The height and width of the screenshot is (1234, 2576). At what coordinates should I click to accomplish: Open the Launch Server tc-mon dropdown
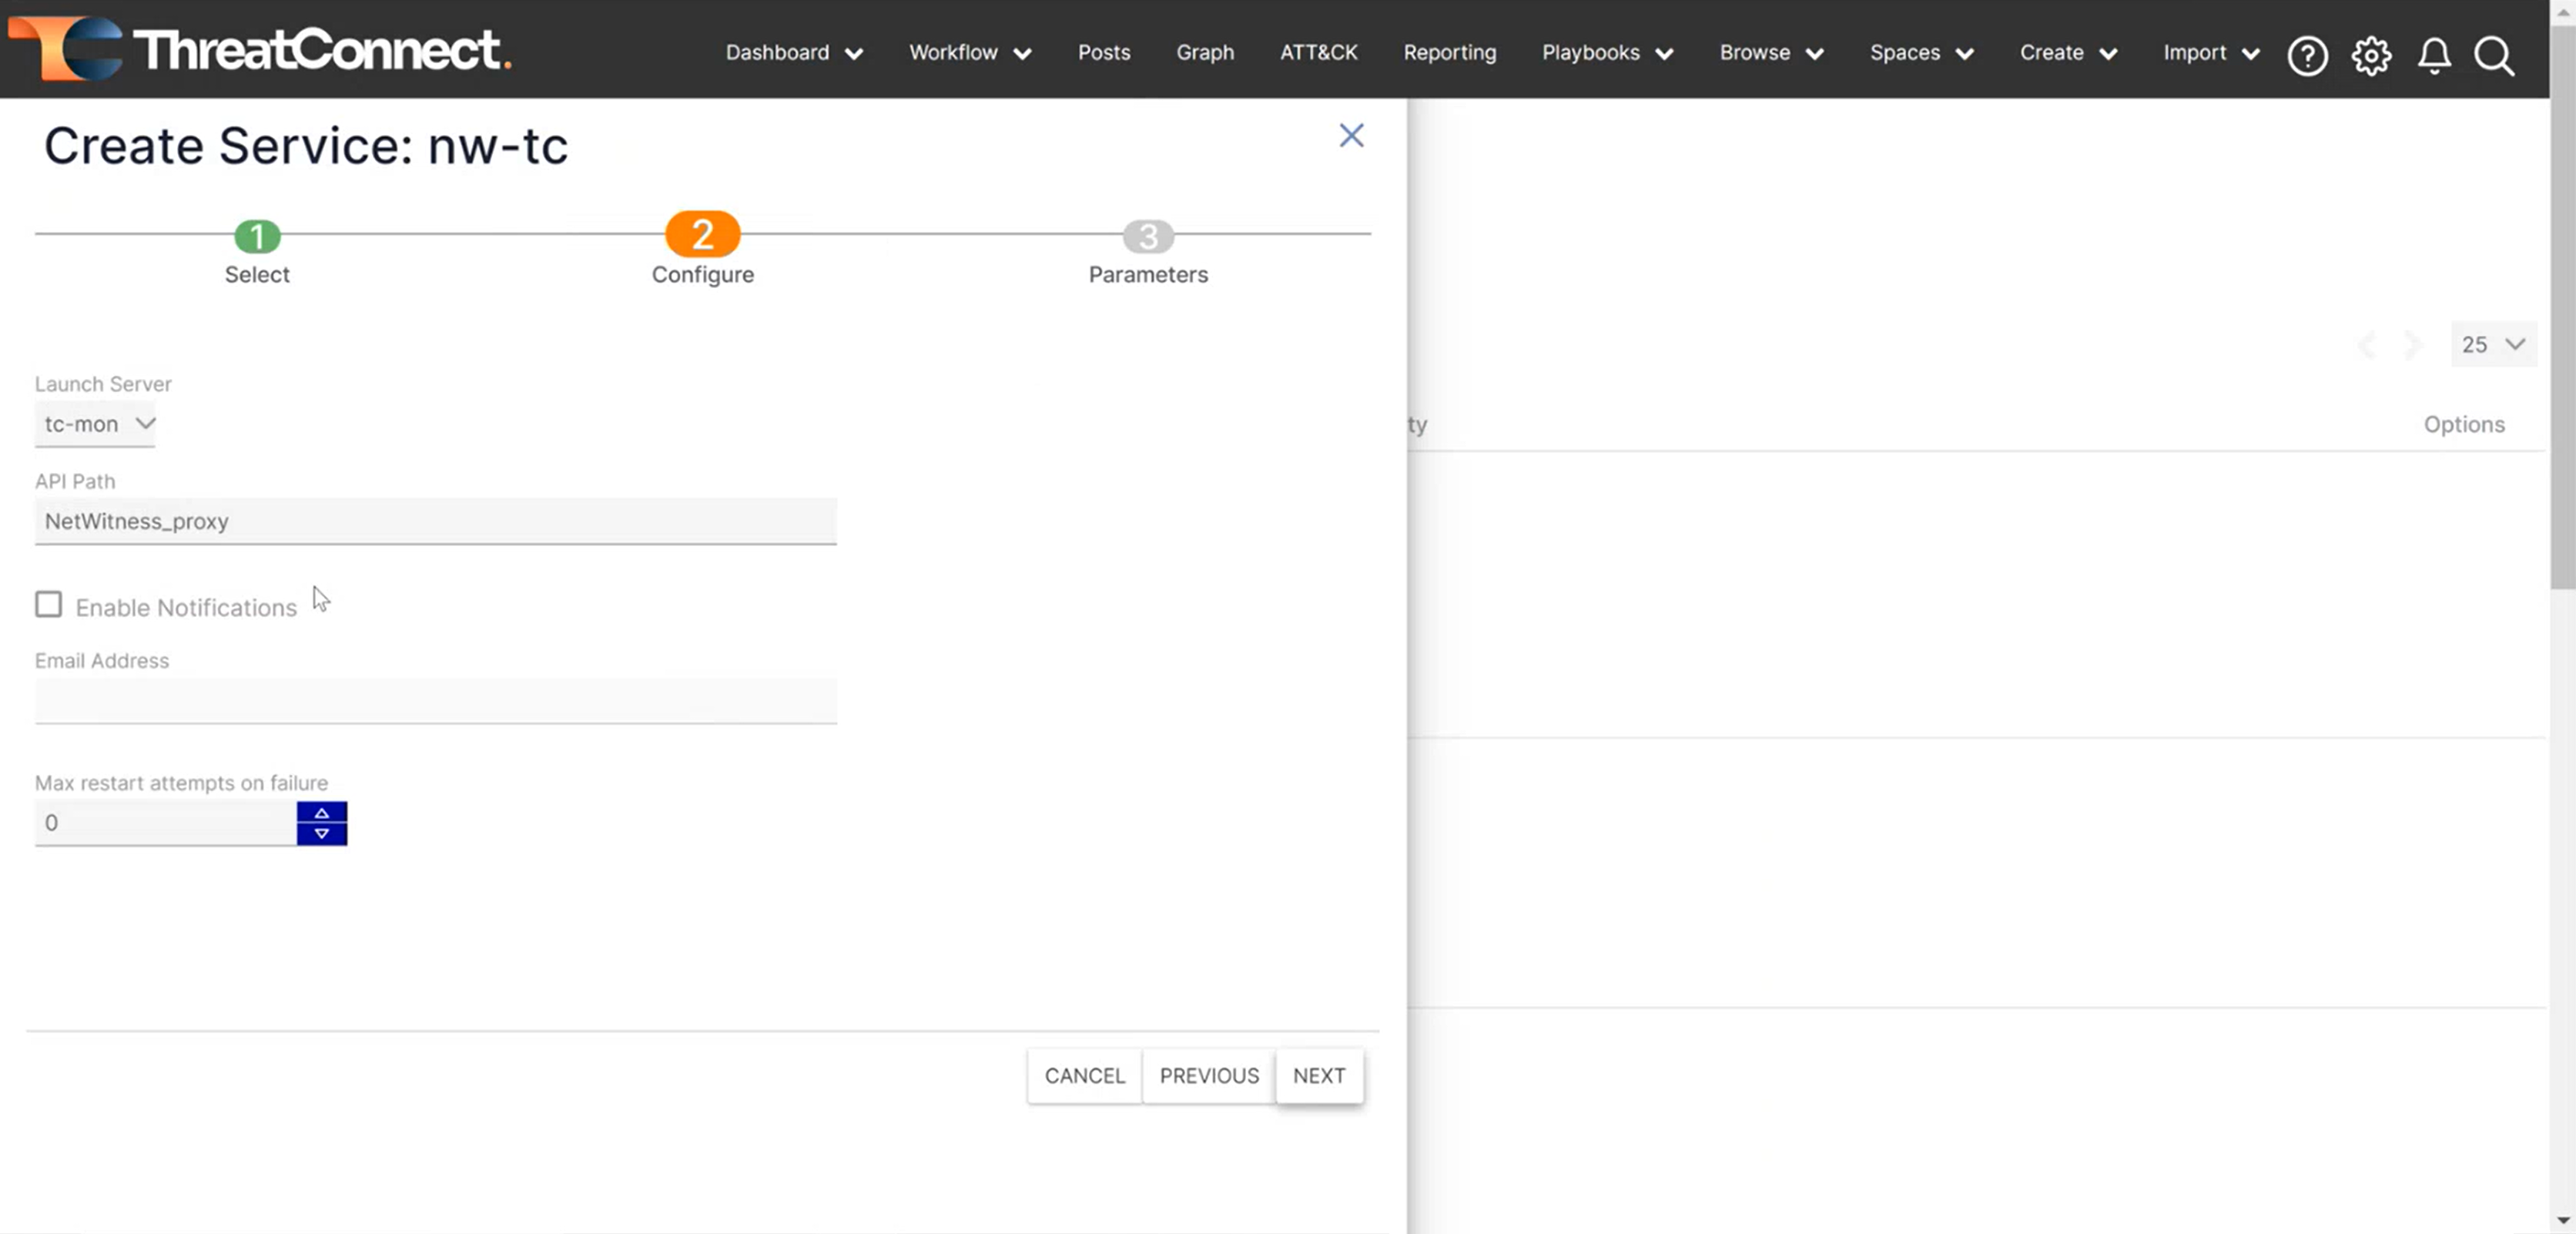pyautogui.click(x=95, y=424)
